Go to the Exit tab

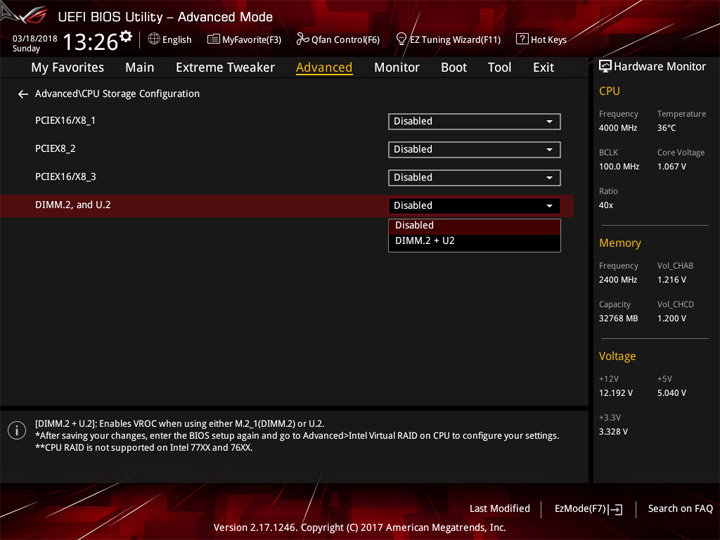point(543,68)
